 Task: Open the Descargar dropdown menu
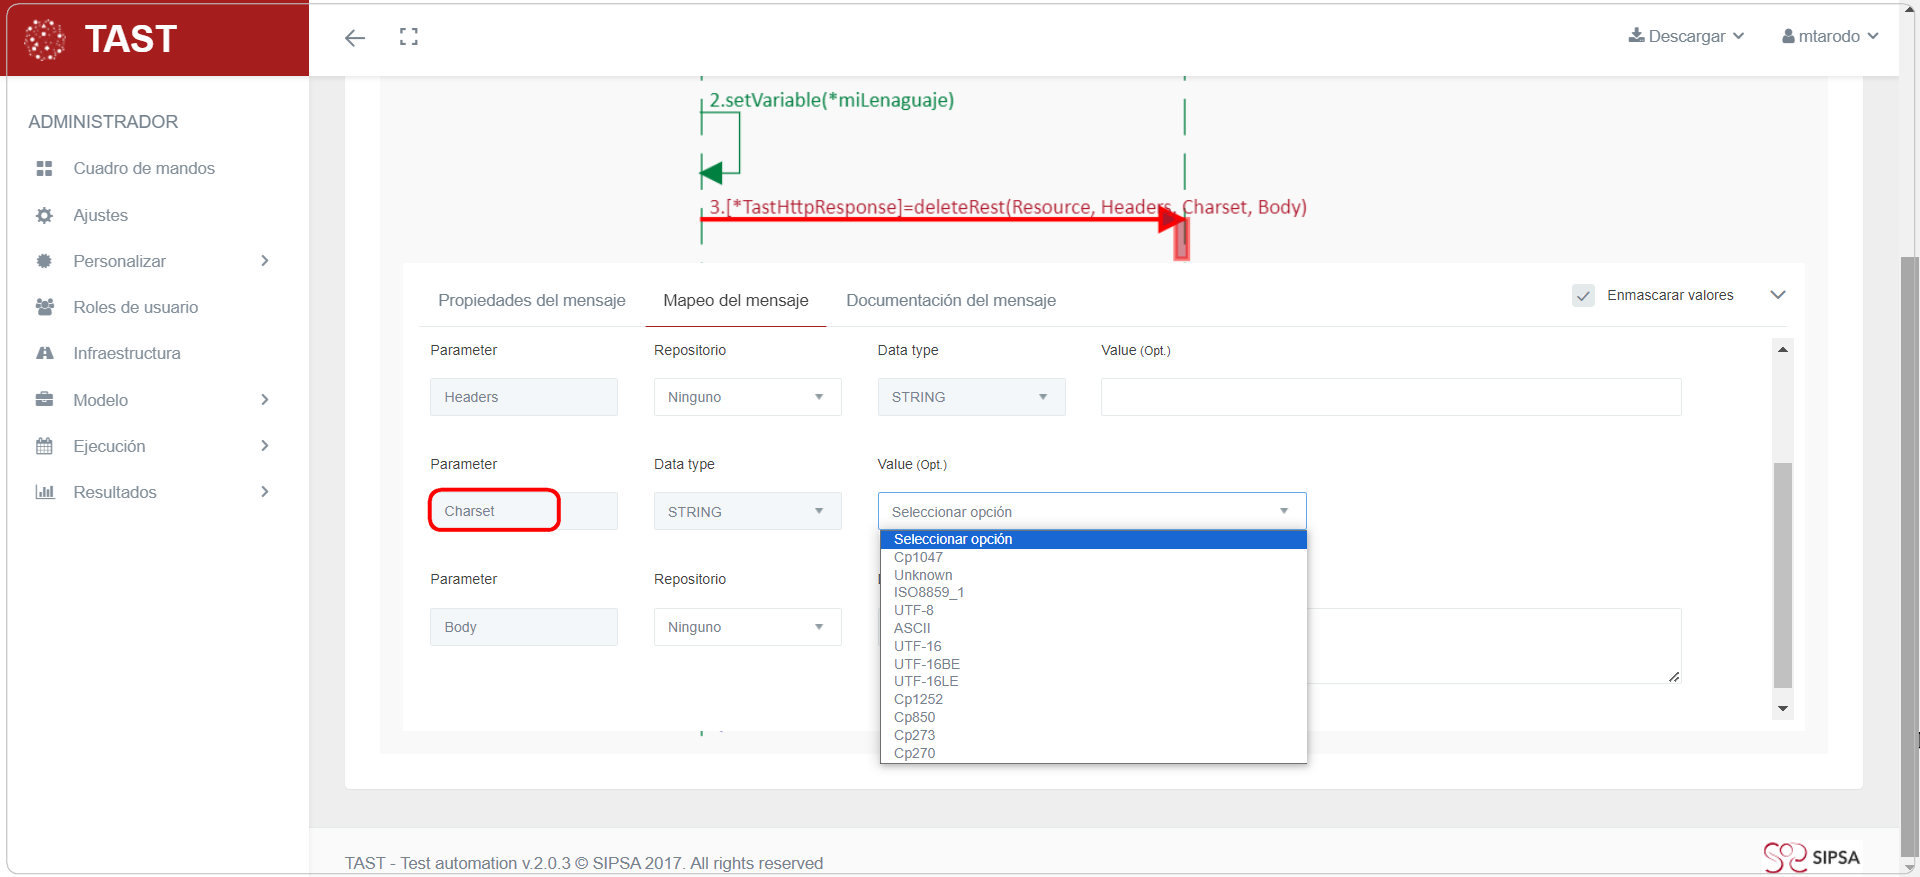pyautogui.click(x=1686, y=36)
